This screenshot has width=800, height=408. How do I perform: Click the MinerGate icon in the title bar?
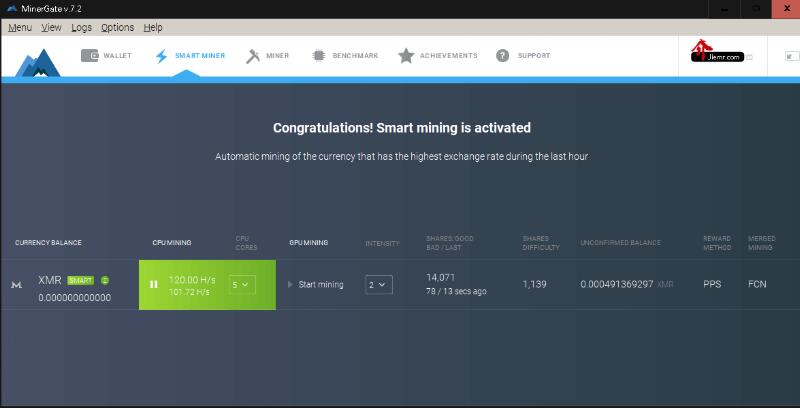(x=12, y=9)
